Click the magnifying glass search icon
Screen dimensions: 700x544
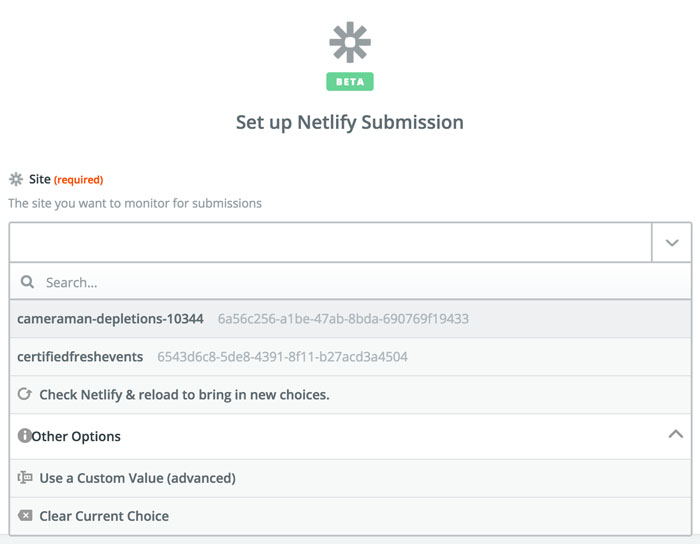(27, 283)
